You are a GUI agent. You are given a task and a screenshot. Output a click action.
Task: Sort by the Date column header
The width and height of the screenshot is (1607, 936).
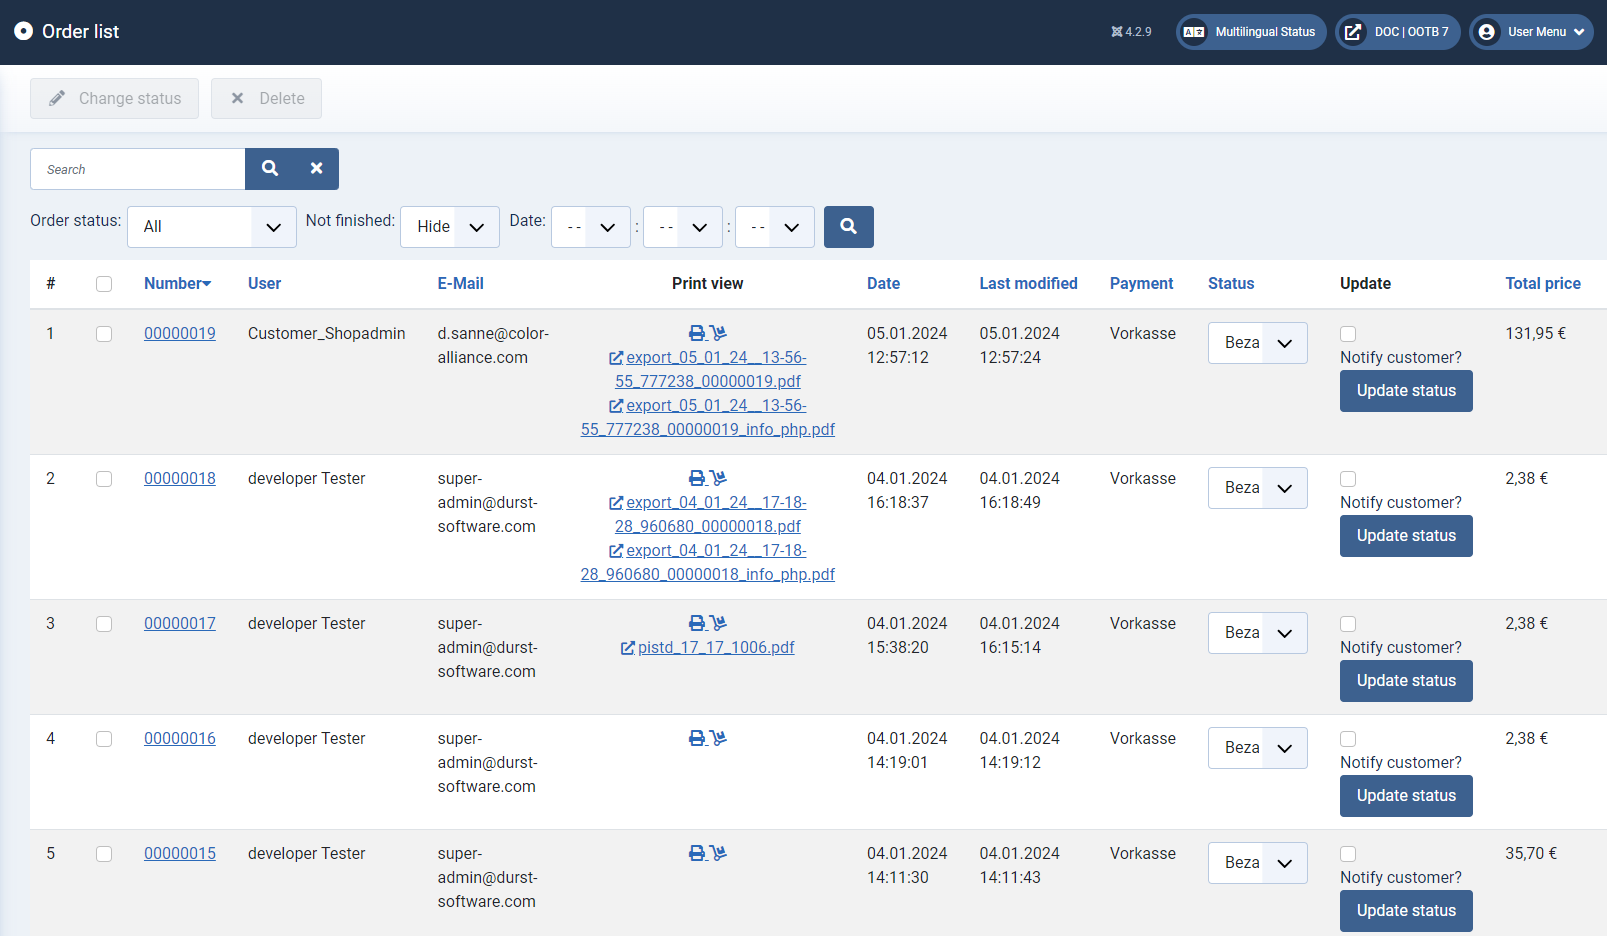point(883,284)
